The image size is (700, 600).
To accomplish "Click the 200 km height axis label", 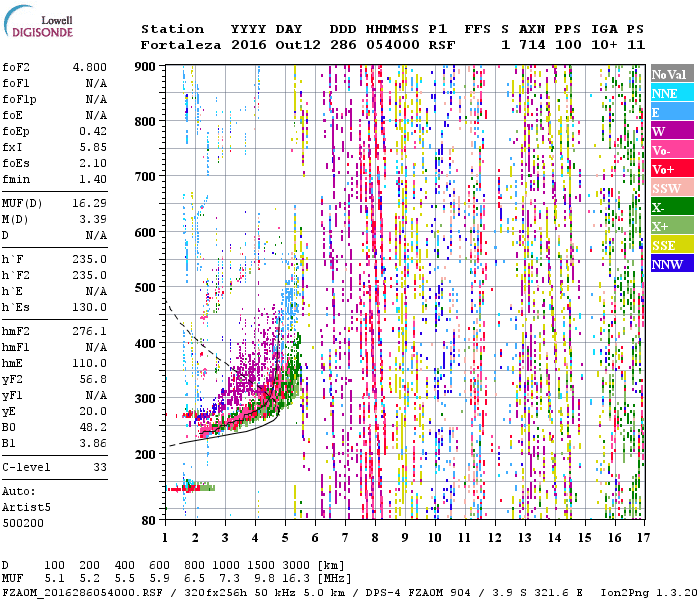I will (145, 454).
